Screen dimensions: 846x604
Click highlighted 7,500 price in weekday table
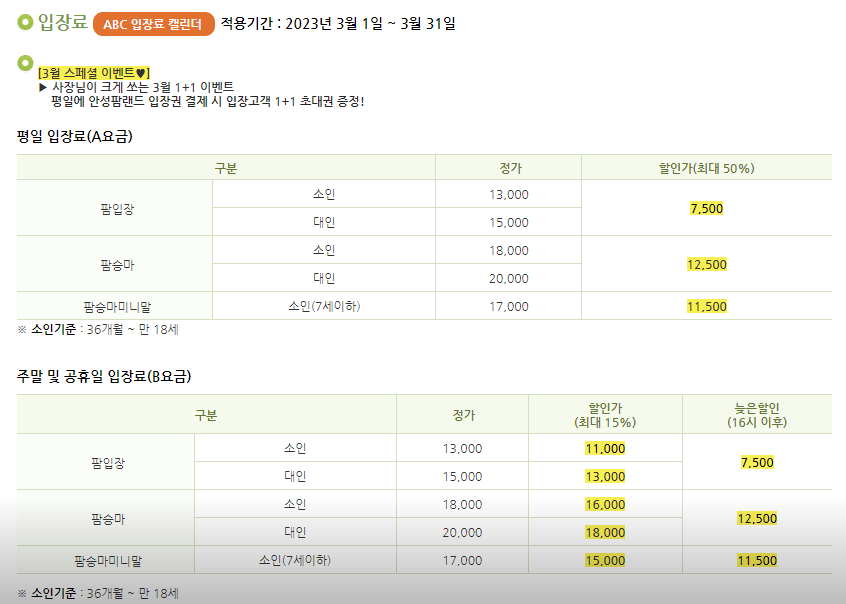(706, 208)
